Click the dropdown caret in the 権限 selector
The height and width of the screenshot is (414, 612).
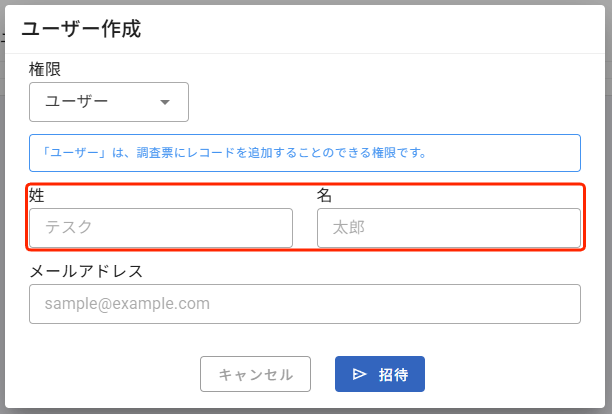(165, 102)
